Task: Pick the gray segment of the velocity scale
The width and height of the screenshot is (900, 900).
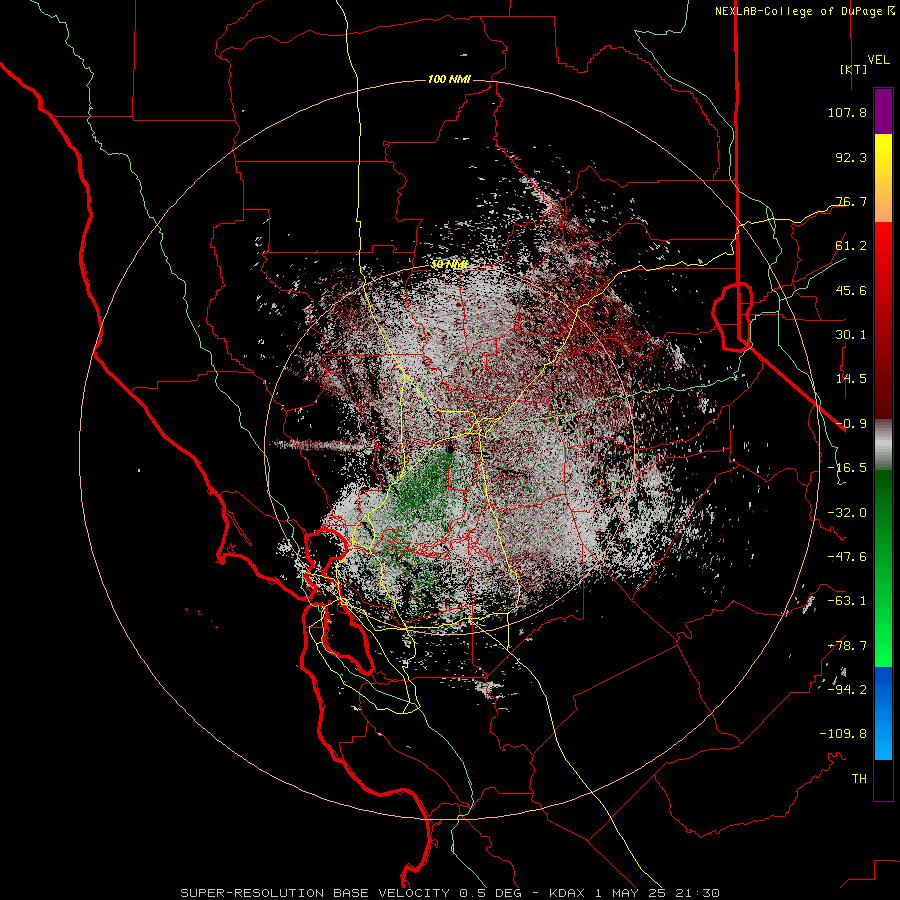Action: 883,444
